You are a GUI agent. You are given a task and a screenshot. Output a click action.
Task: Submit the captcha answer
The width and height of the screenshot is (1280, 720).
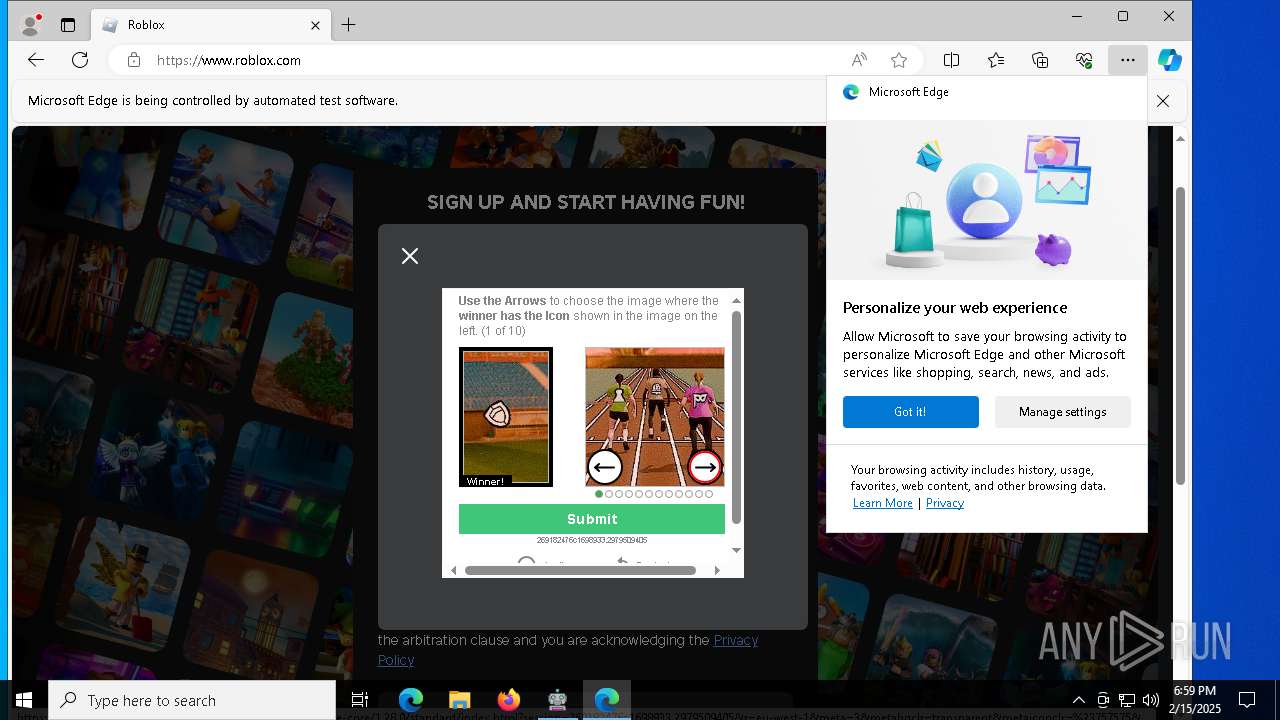[592, 519]
